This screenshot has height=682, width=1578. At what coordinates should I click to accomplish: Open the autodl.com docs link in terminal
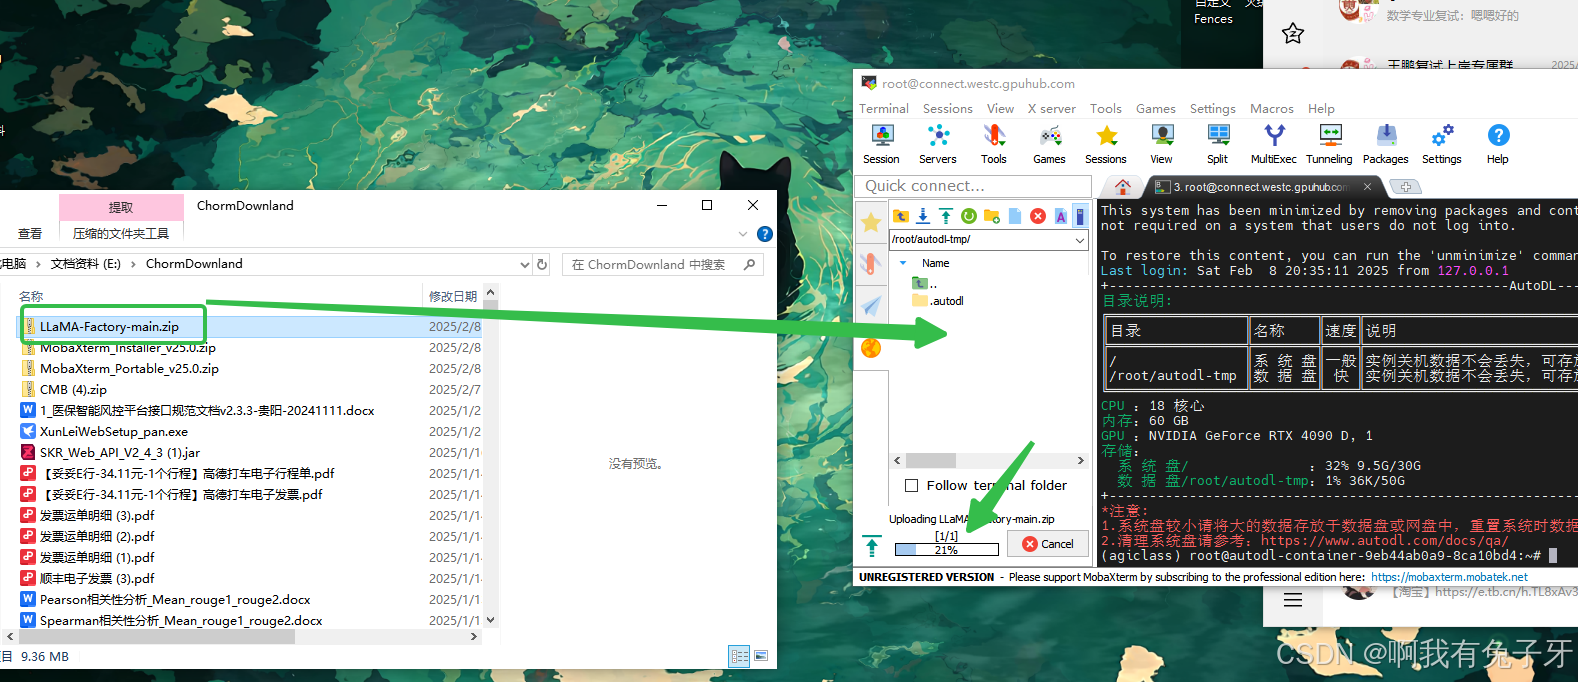[x=1384, y=540]
